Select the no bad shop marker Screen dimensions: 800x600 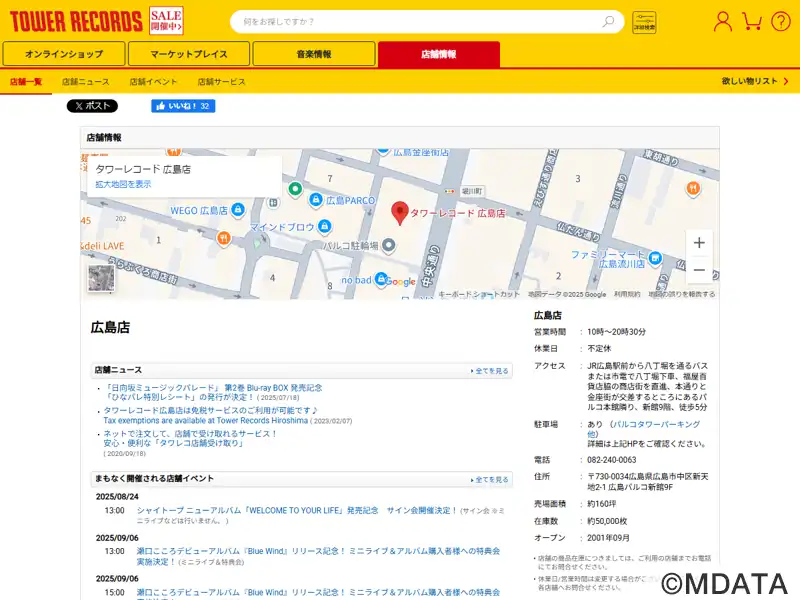coord(381,279)
